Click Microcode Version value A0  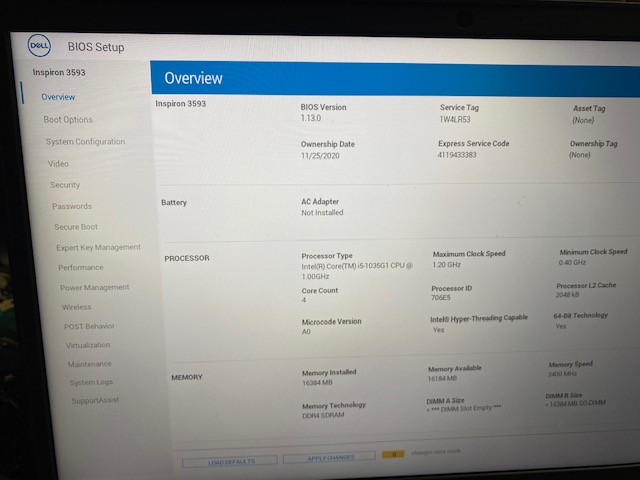[306, 331]
